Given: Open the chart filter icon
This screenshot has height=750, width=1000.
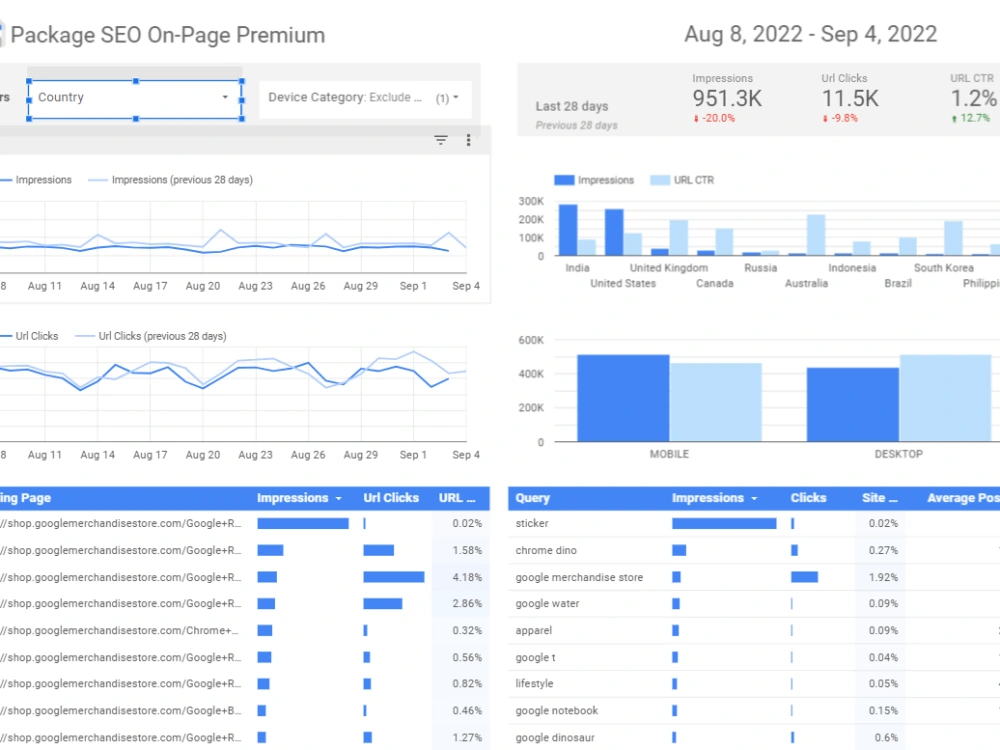Looking at the screenshot, I should click(441, 140).
